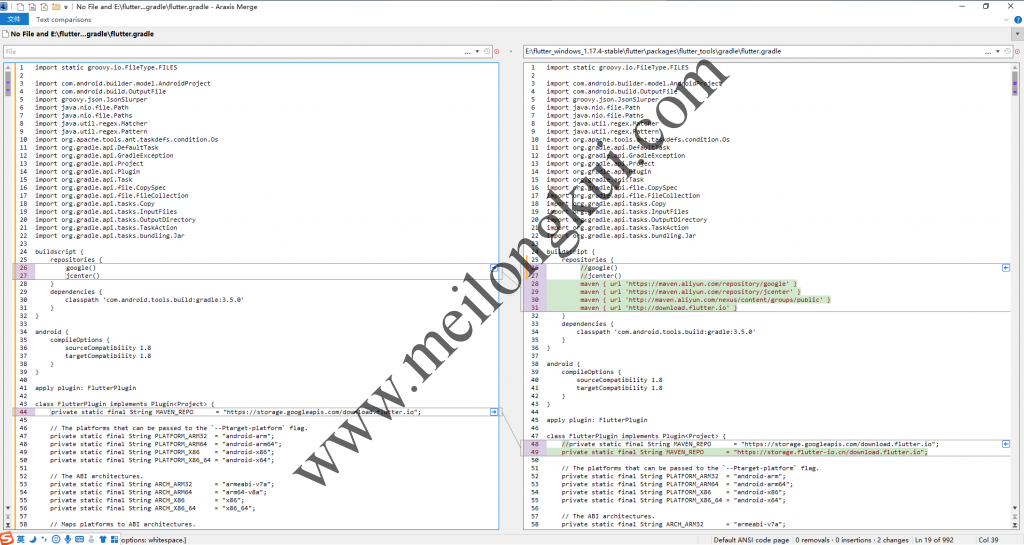This screenshot has height=545, width=1024.
Task: Click the Sogou input method icon in taskbar
Action: coord(9,539)
